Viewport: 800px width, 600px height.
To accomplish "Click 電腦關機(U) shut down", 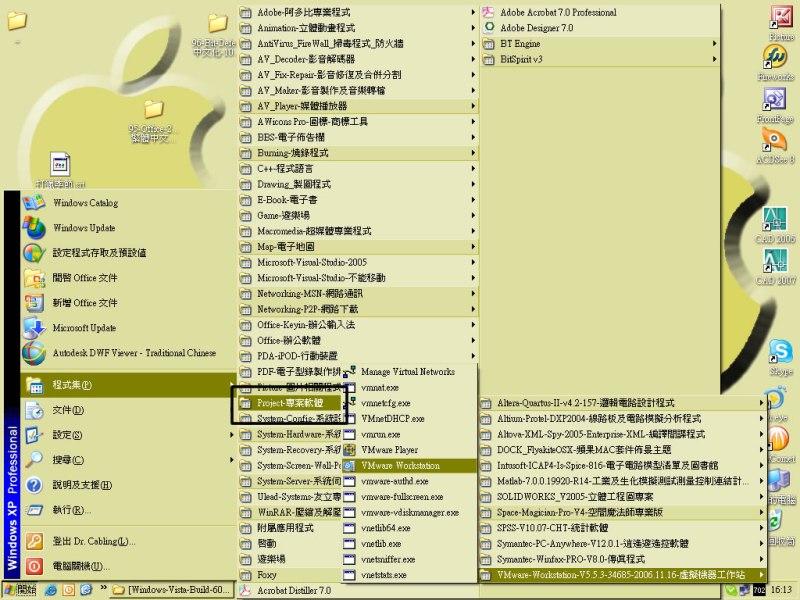I will pyautogui.click(x=128, y=566).
